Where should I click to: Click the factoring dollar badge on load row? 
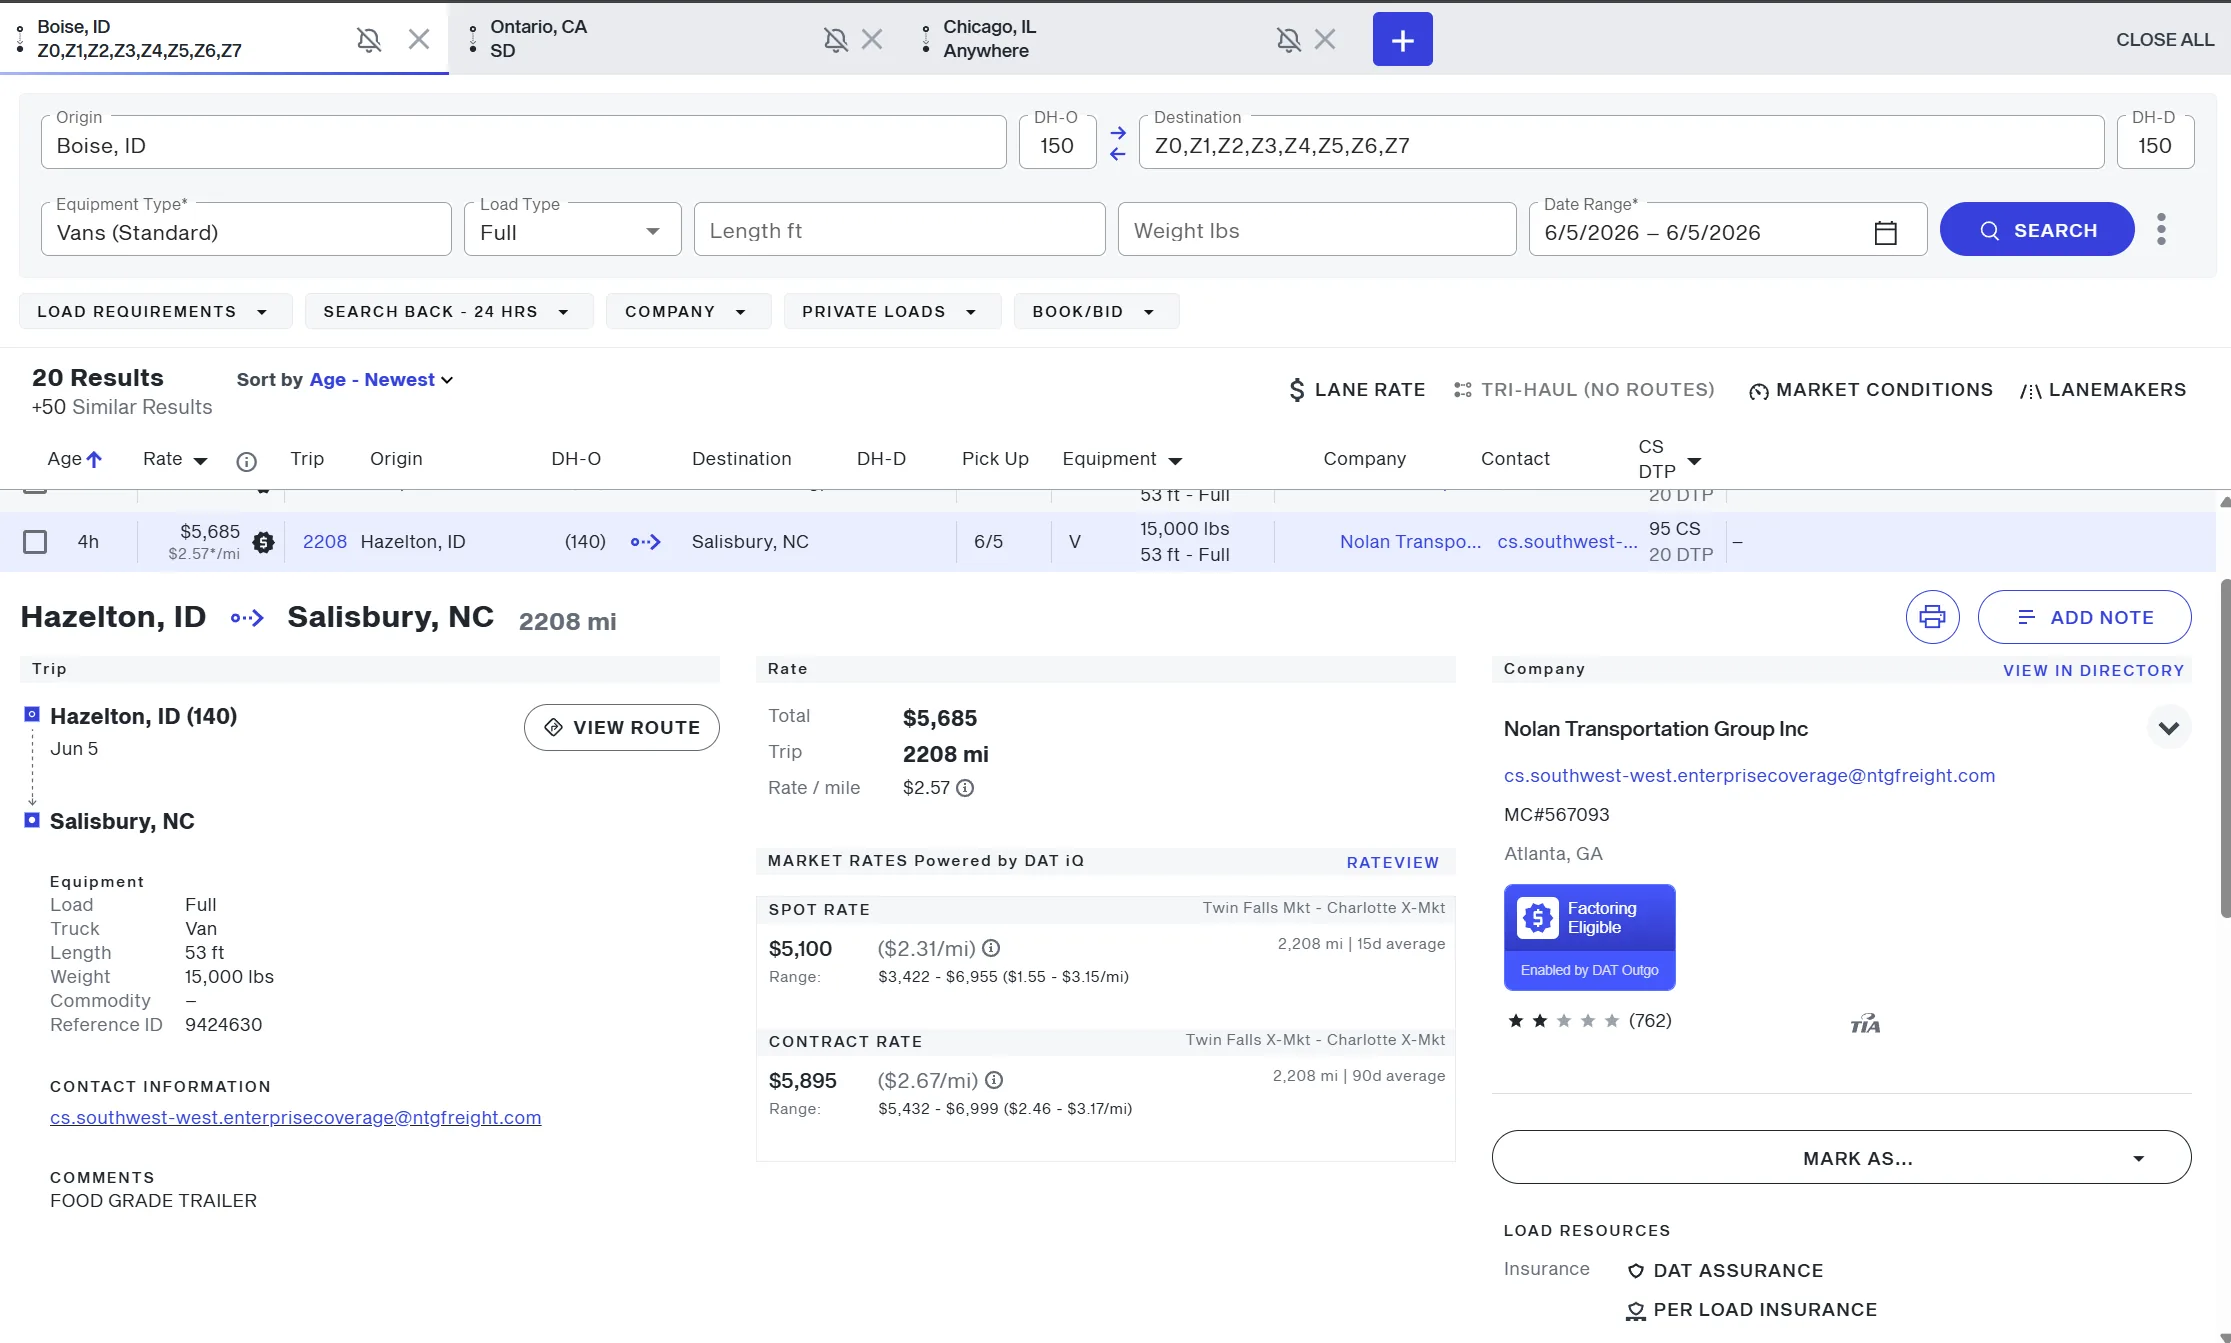[263, 542]
